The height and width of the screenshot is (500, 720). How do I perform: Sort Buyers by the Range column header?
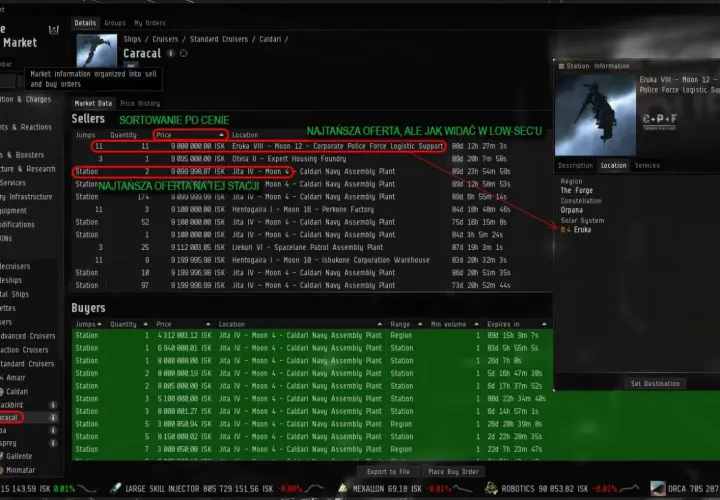(x=406, y=324)
